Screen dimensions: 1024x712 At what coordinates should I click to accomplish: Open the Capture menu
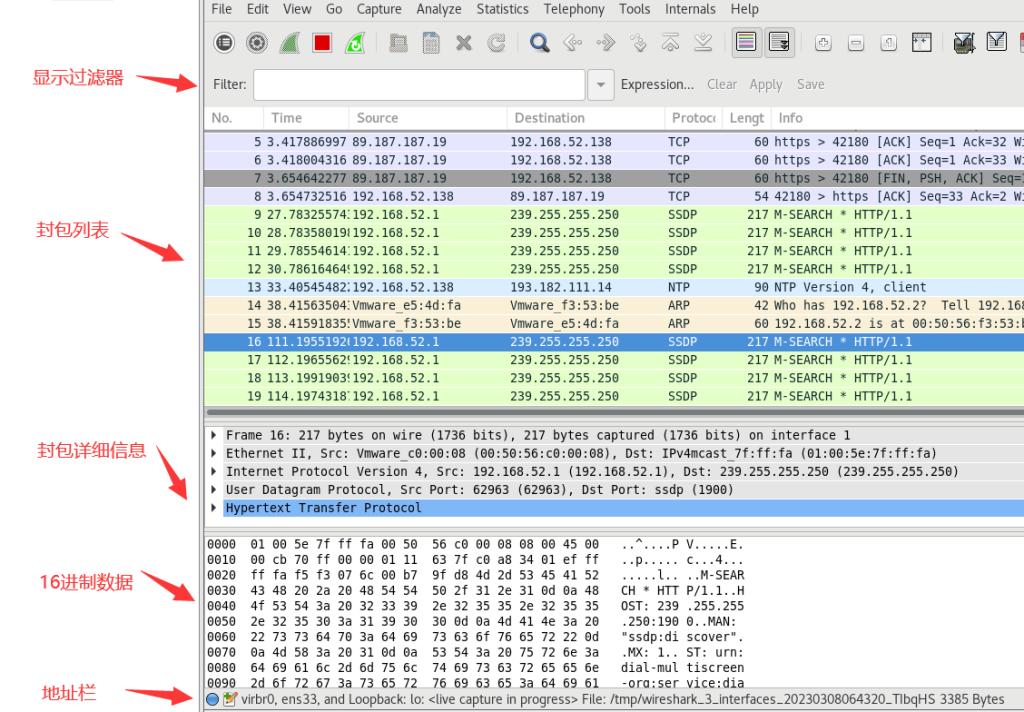pos(379,9)
